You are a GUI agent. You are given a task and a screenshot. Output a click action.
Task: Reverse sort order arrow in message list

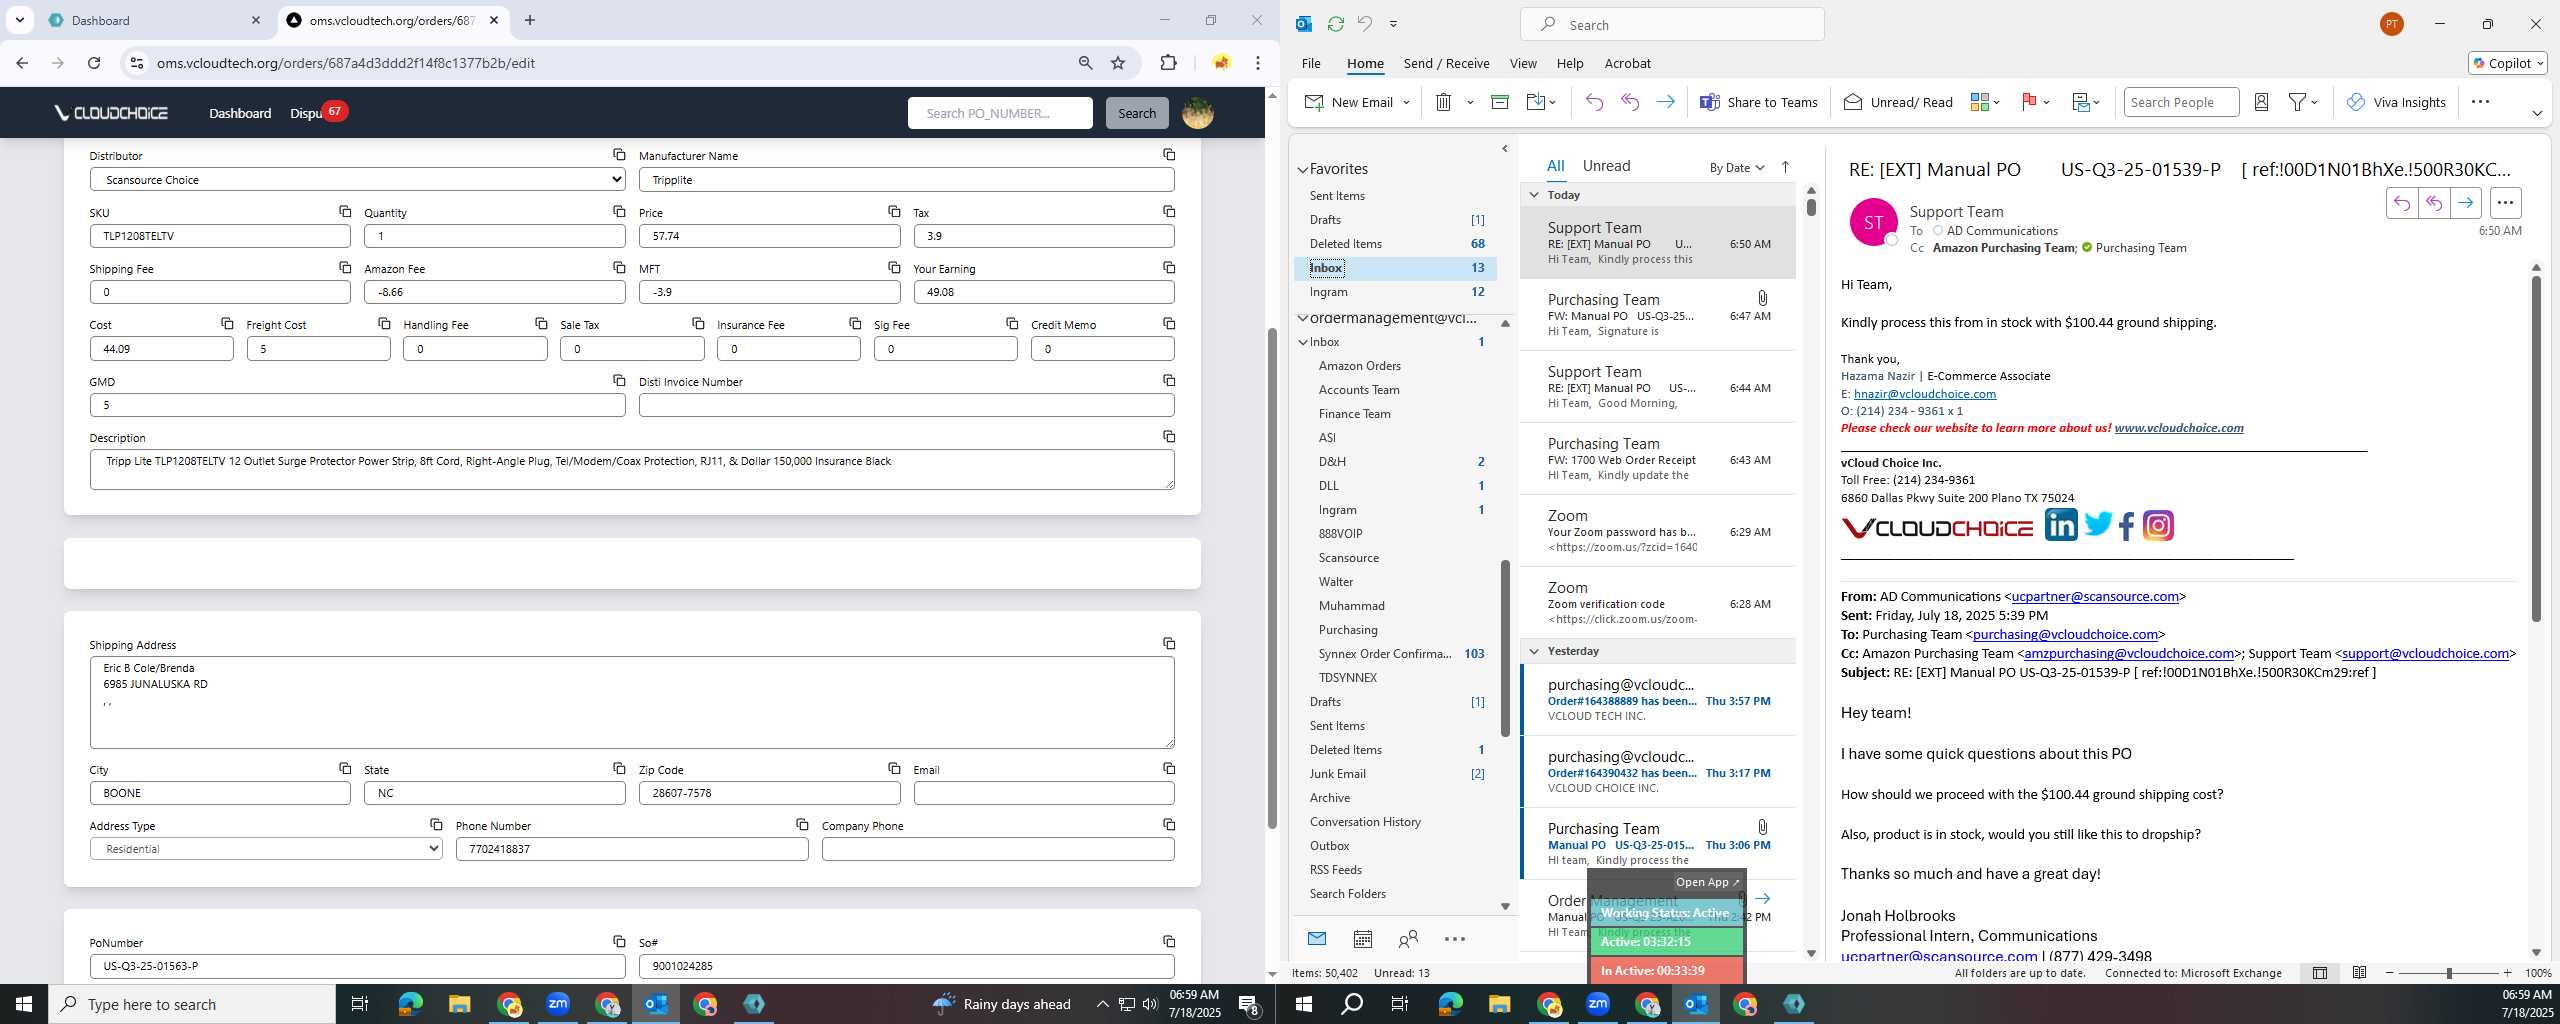1785,167
